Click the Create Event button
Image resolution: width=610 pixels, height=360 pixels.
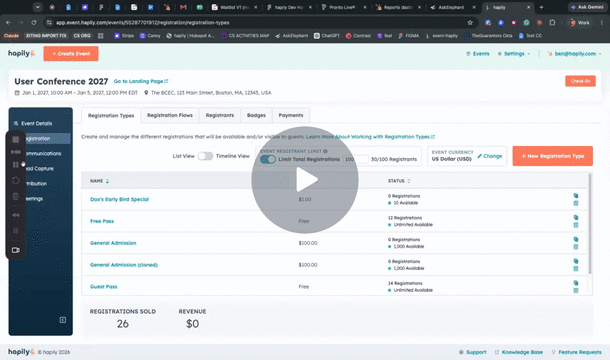[x=71, y=54]
